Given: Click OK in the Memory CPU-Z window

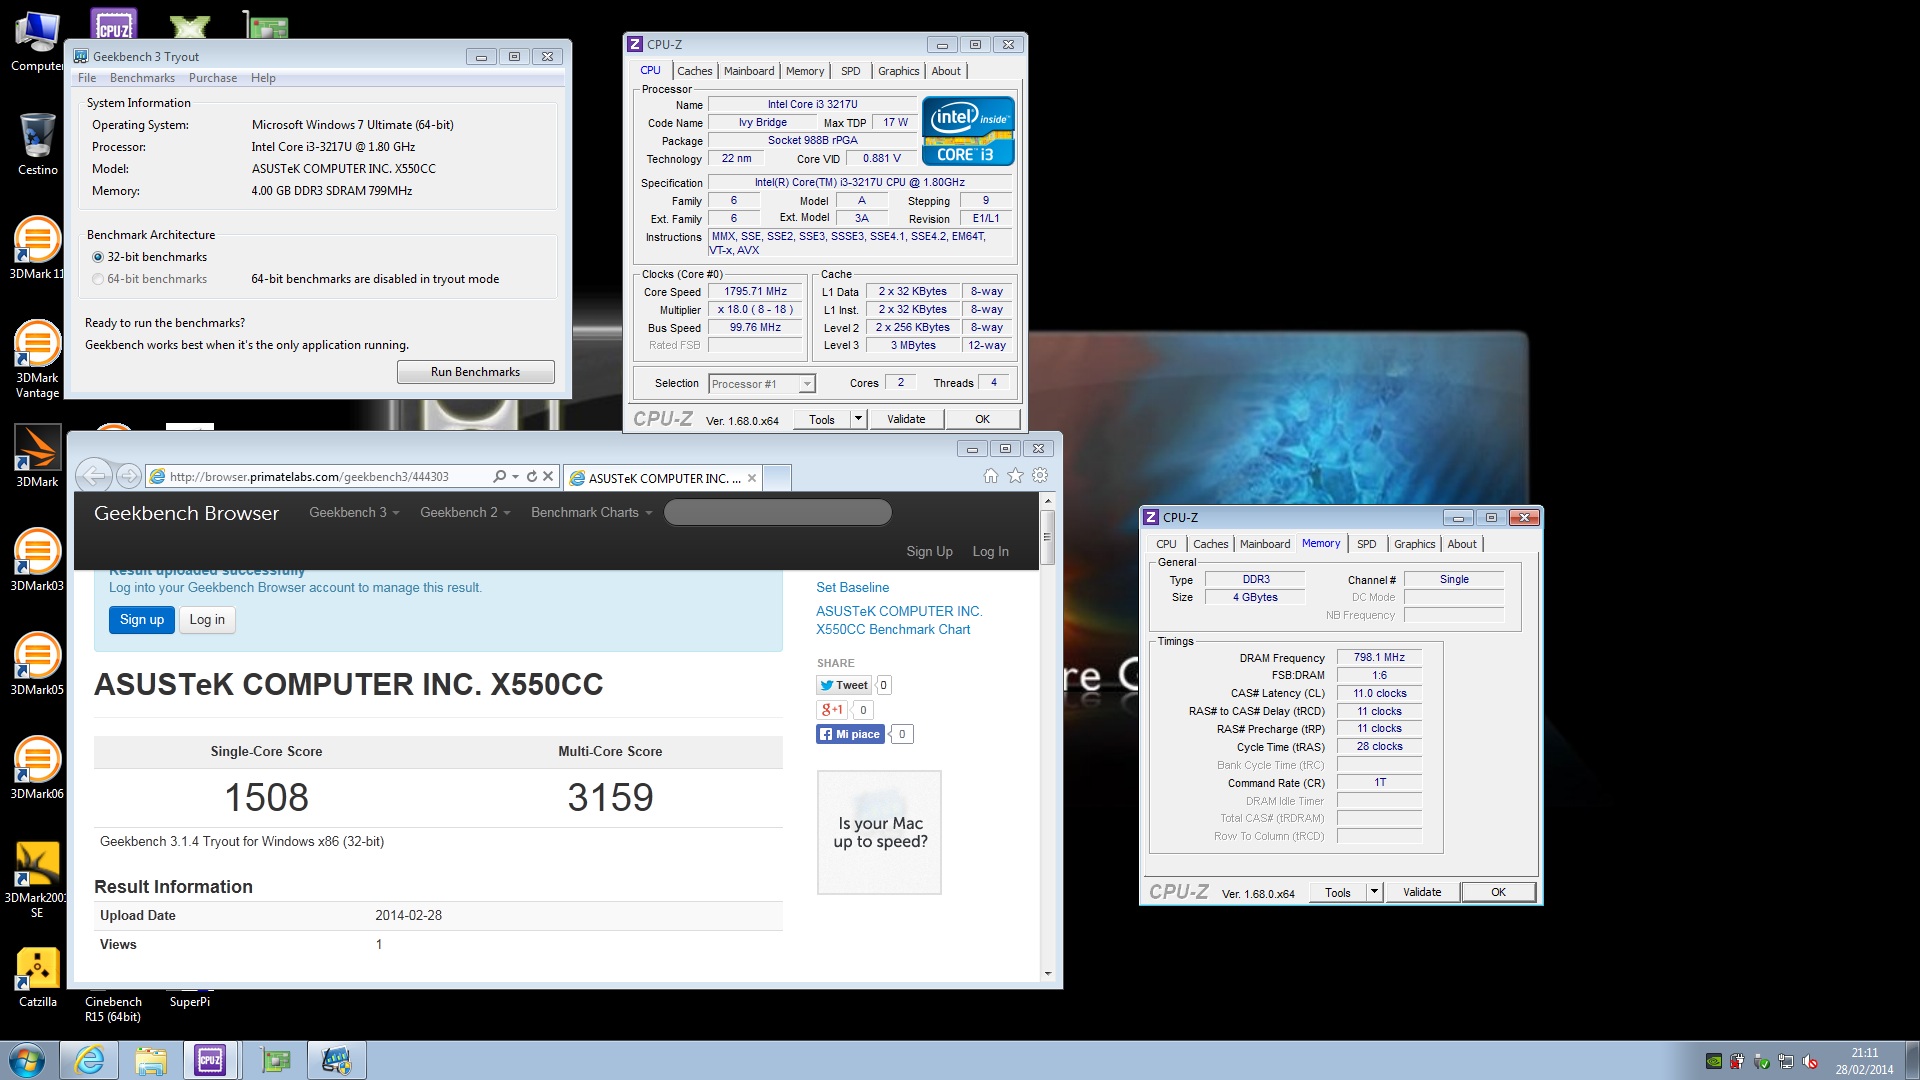Looking at the screenshot, I should pyautogui.click(x=1498, y=892).
